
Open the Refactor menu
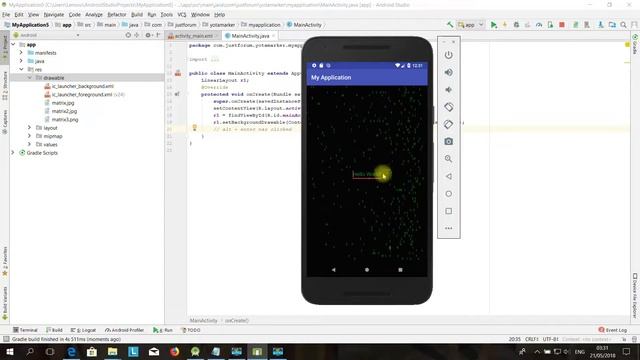click(x=117, y=14)
